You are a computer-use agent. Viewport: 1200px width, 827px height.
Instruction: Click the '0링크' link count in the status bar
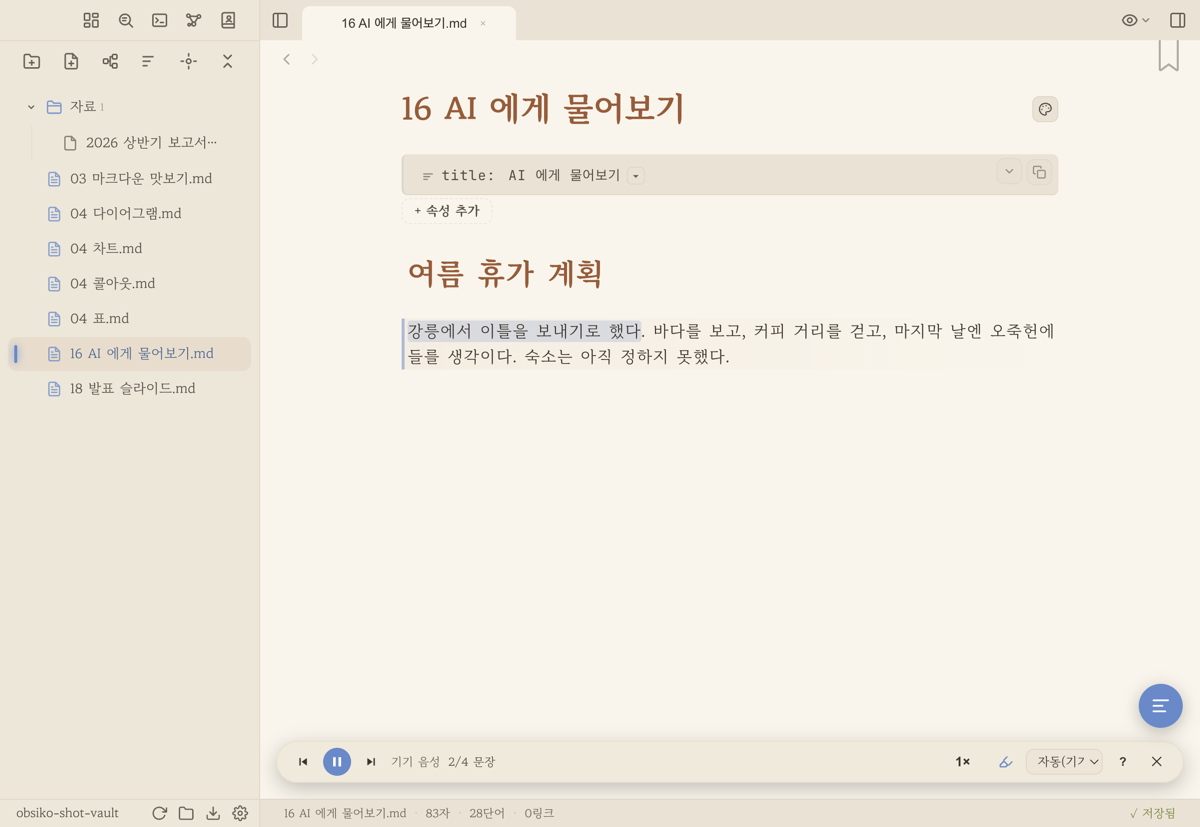click(539, 813)
